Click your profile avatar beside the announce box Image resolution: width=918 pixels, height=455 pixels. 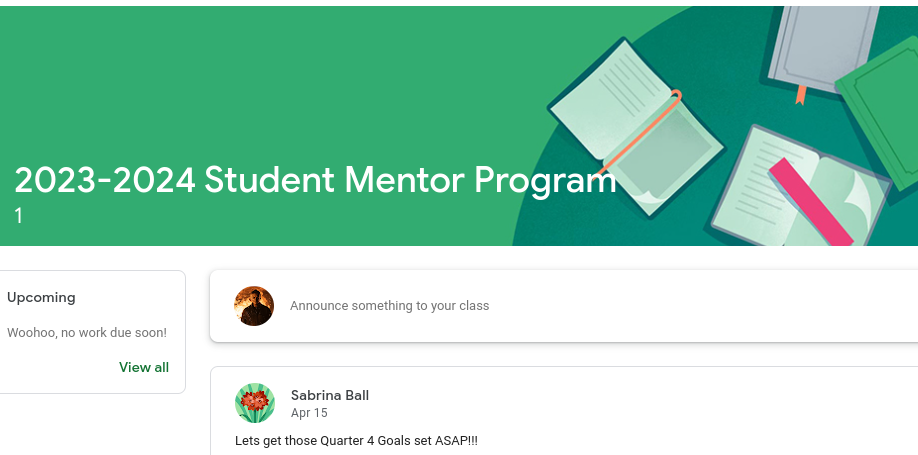pyautogui.click(x=254, y=306)
